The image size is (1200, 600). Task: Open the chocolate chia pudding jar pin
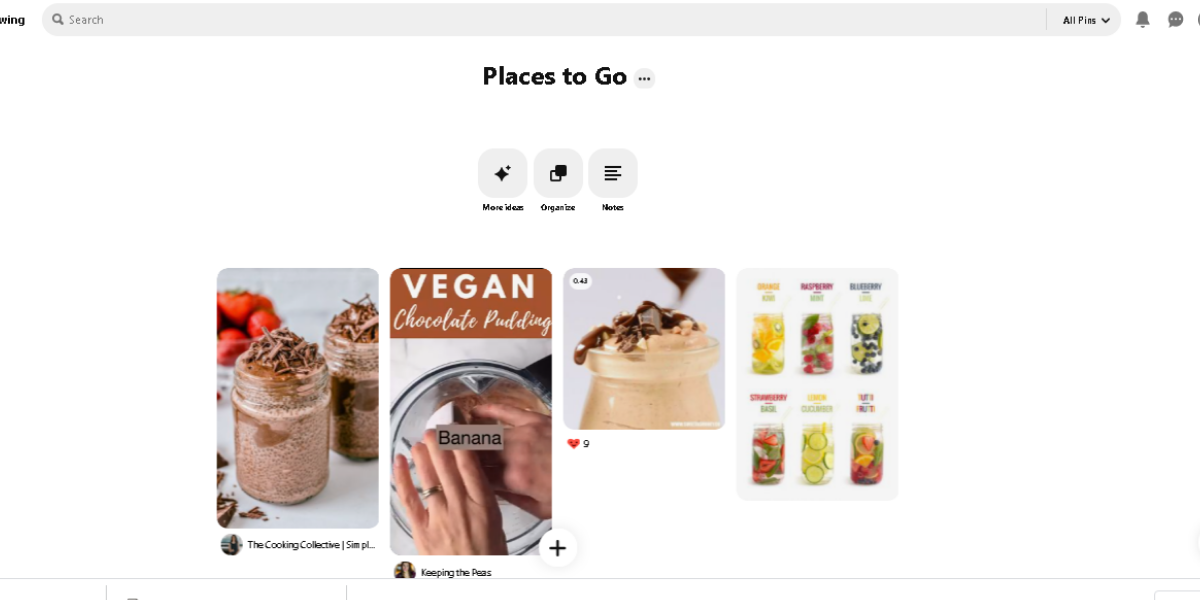(298, 398)
